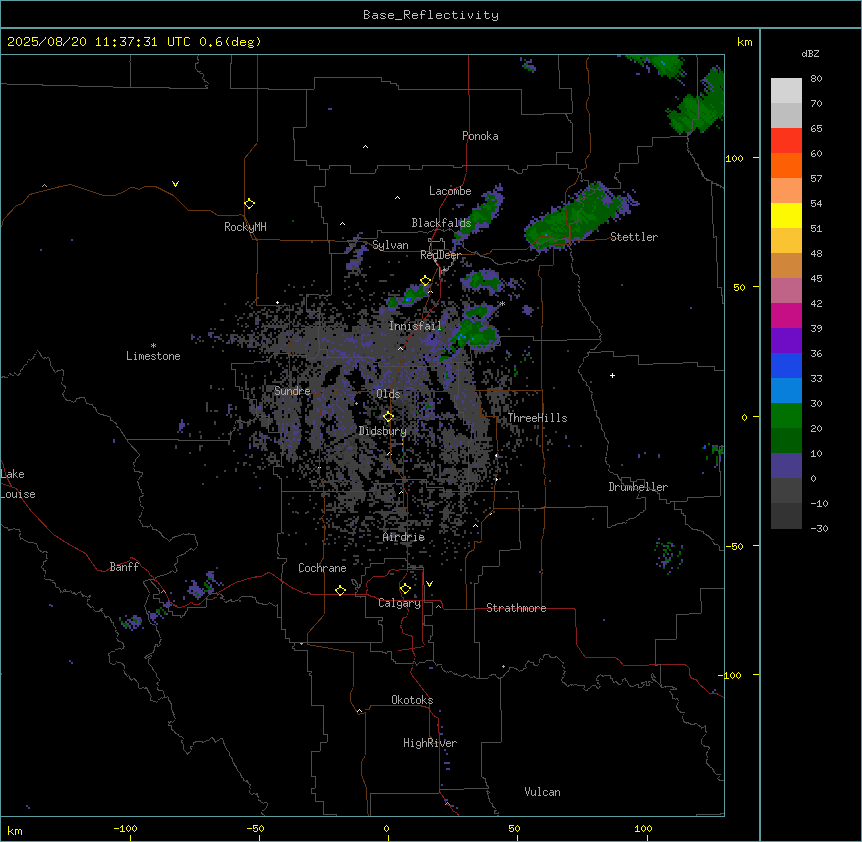Select the Airdrie city label
The image size is (862, 842).
[404, 537]
